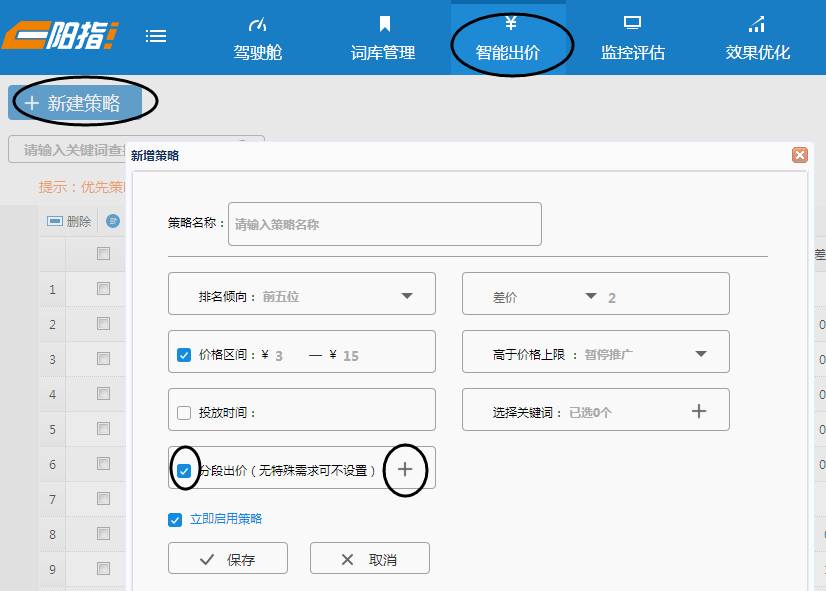Screen dimensions: 826x591
Task: Click the plus icon beside 选择关键词
Action: (699, 411)
